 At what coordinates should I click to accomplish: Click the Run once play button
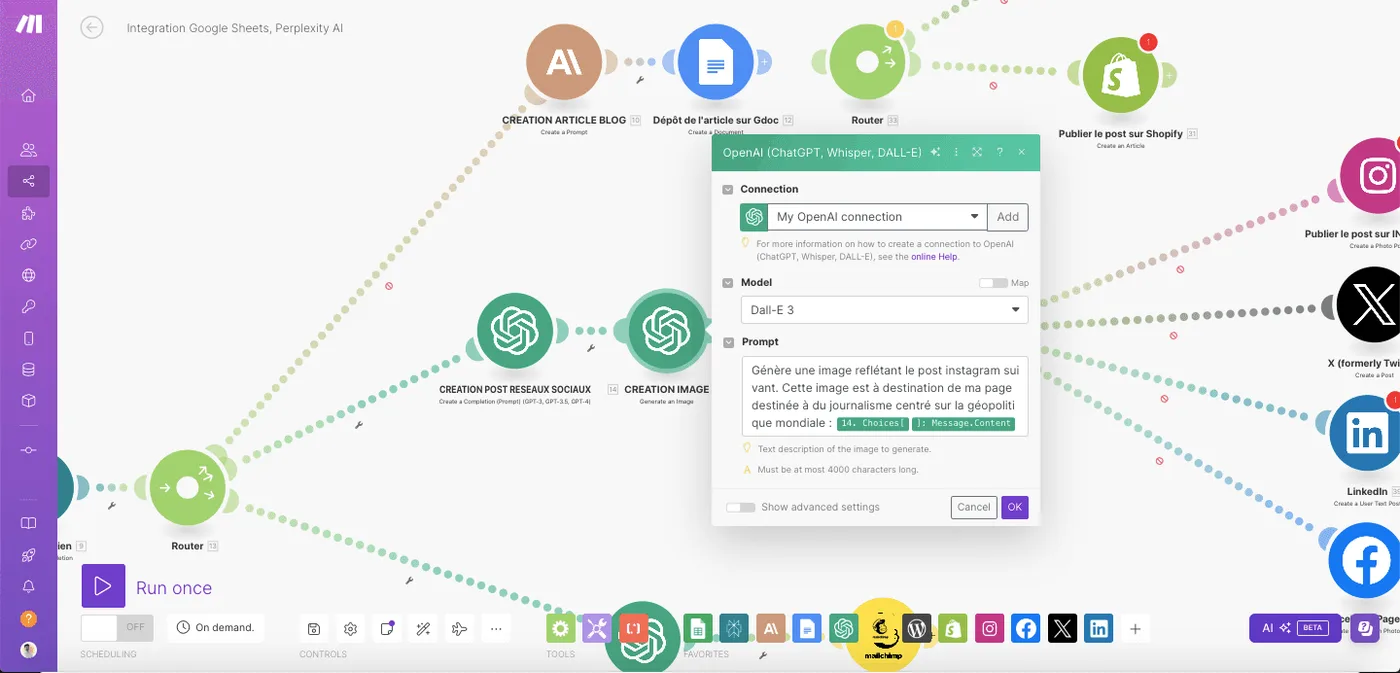103,587
